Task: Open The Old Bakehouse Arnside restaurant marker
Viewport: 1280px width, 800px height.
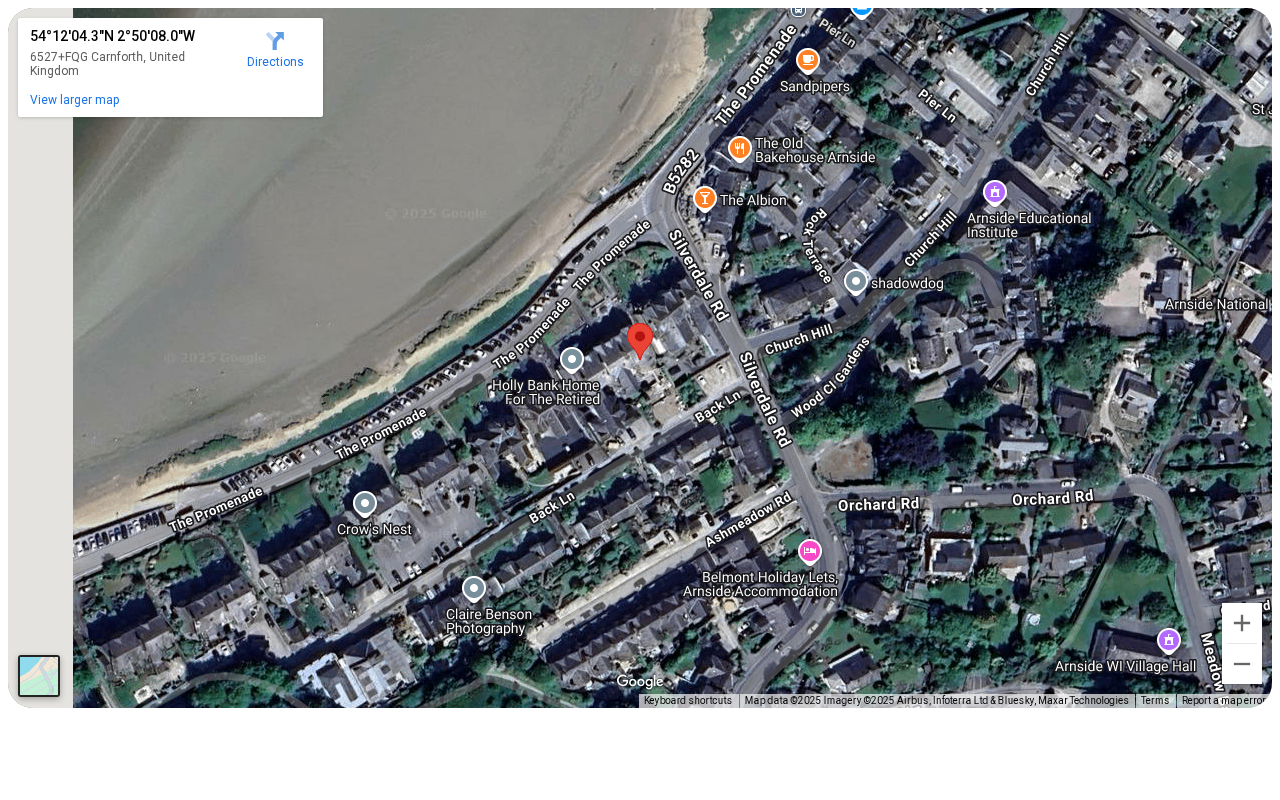Action: (740, 149)
